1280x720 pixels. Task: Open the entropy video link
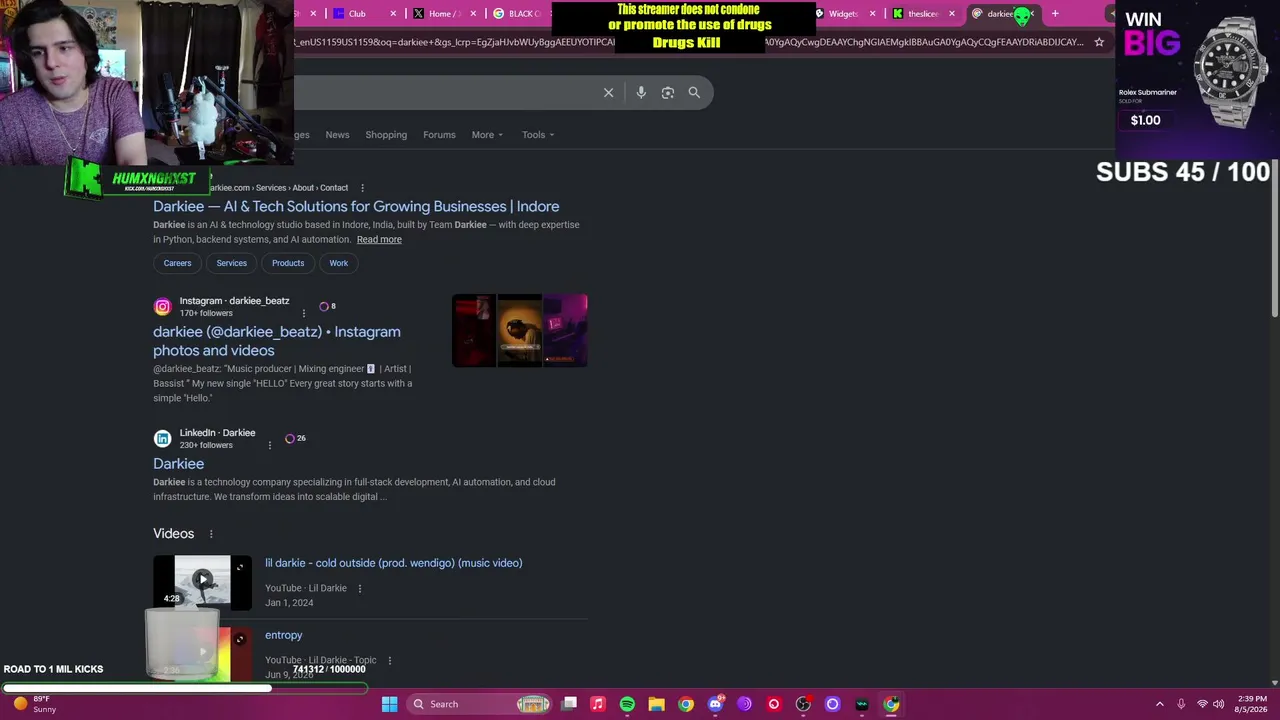(284, 635)
